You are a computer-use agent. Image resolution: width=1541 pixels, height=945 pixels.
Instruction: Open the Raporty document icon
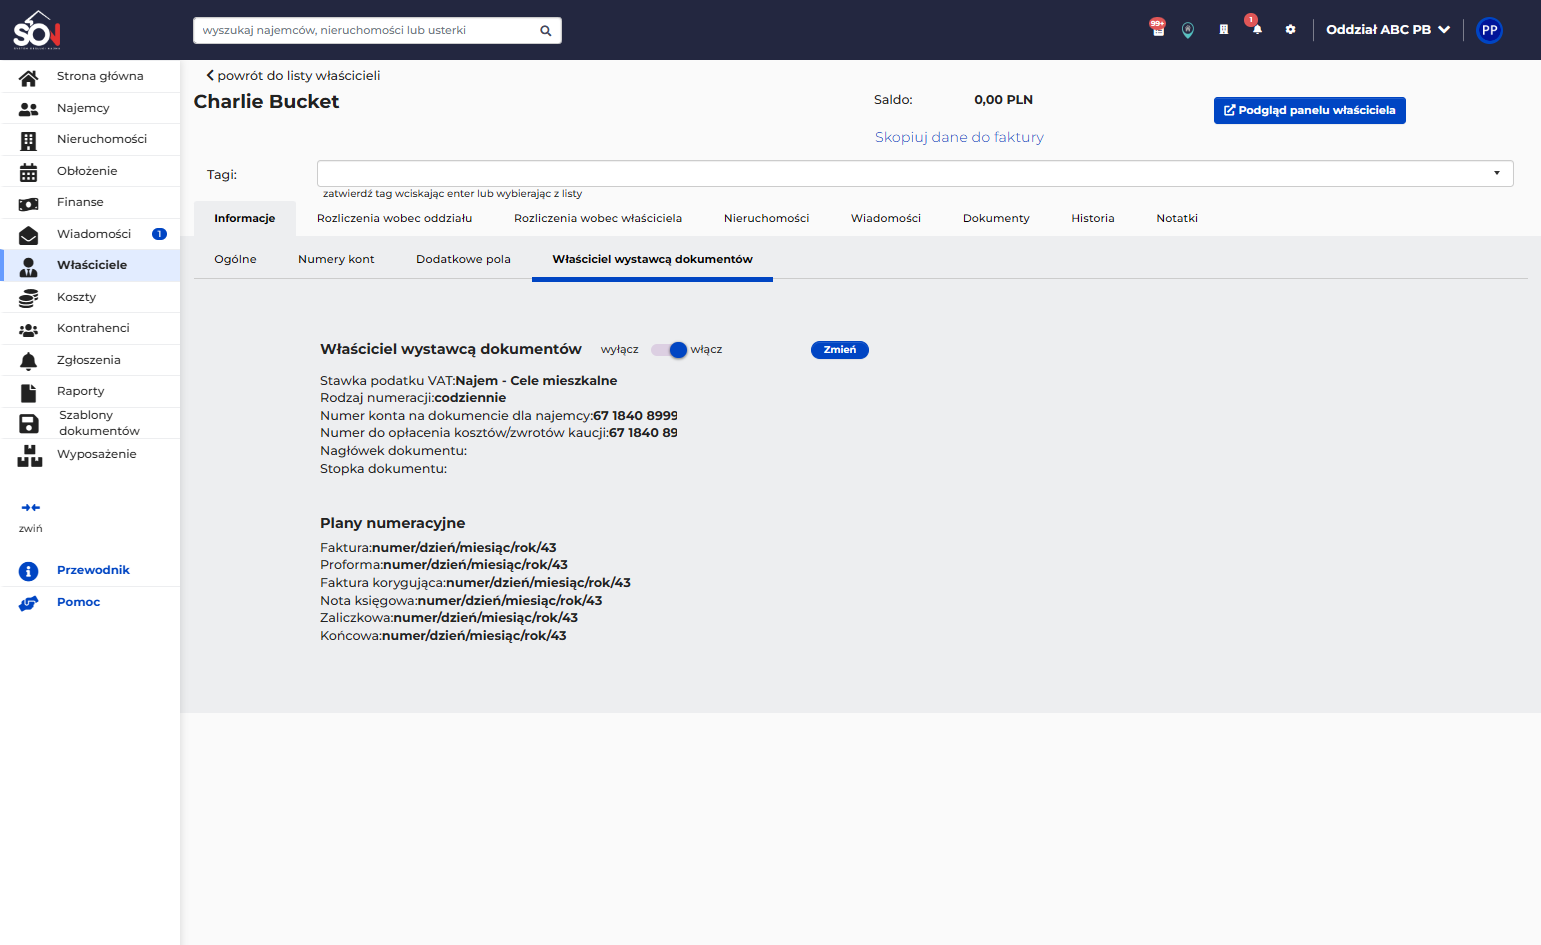(29, 392)
